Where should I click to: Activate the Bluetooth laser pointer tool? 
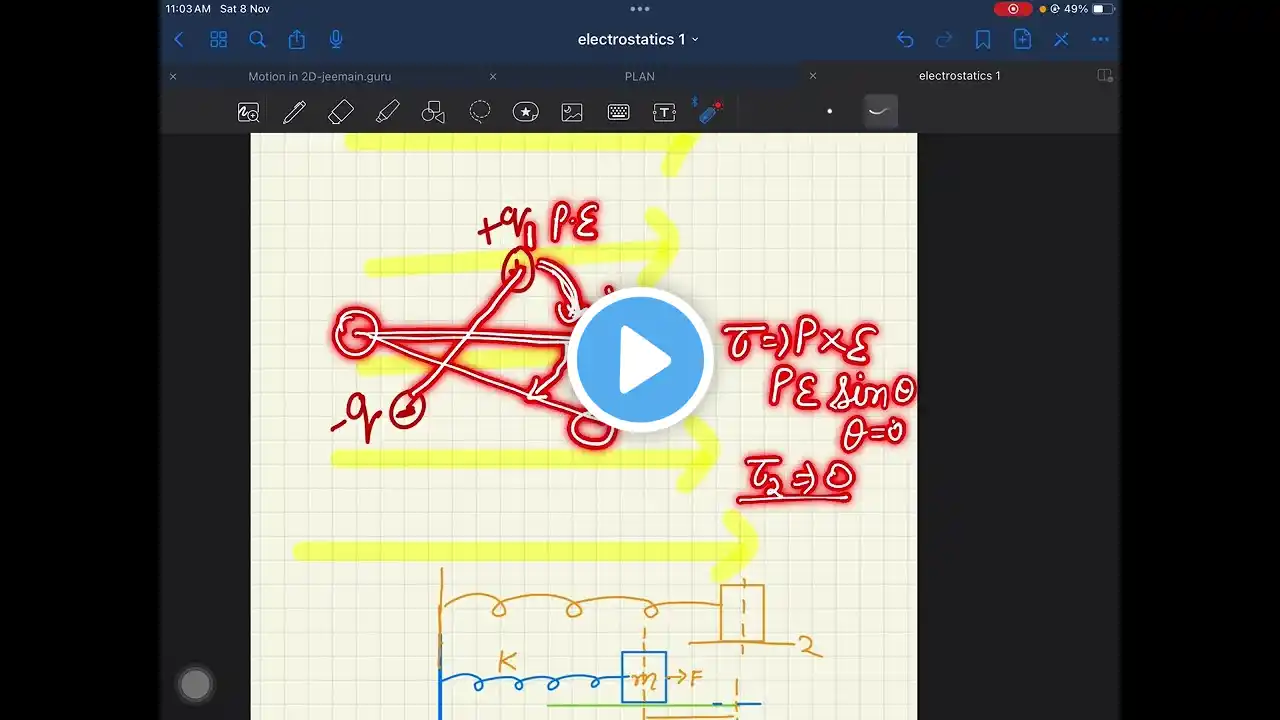pyautogui.click(x=708, y=111)
